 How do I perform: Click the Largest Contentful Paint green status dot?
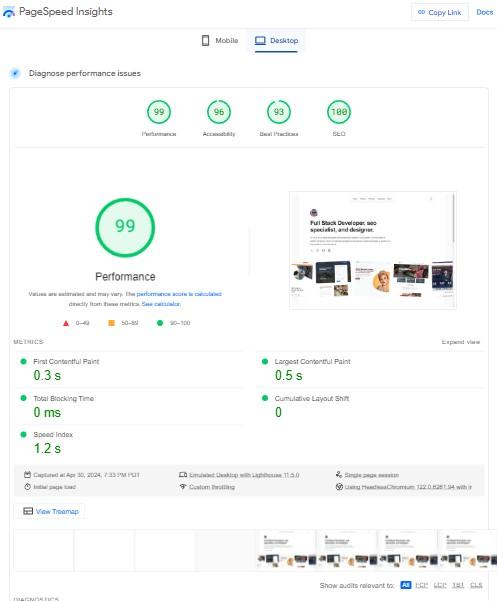tap(265, 361)
